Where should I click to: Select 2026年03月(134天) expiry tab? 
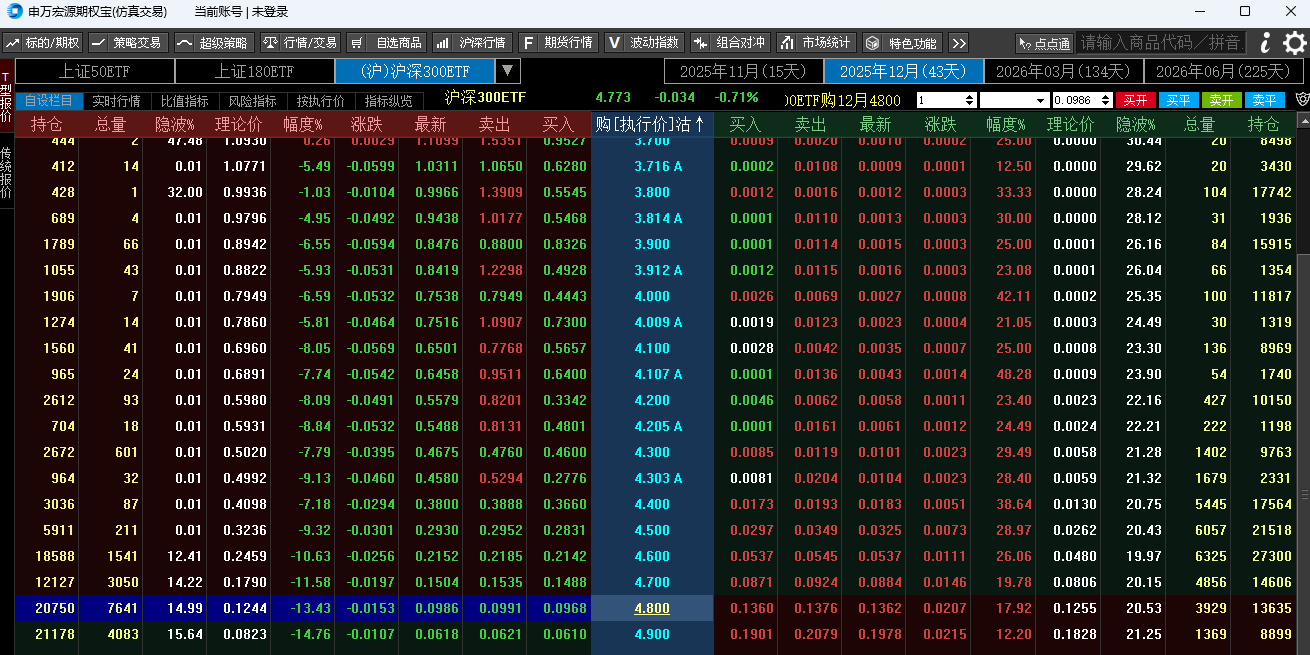tap(1063, 71)
